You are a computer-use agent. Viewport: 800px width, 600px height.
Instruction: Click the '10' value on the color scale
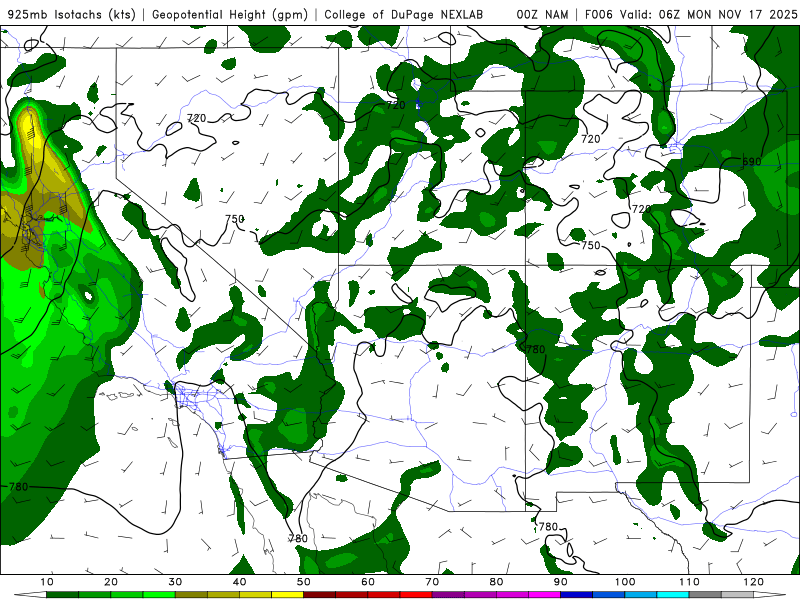tap(46, 582)
